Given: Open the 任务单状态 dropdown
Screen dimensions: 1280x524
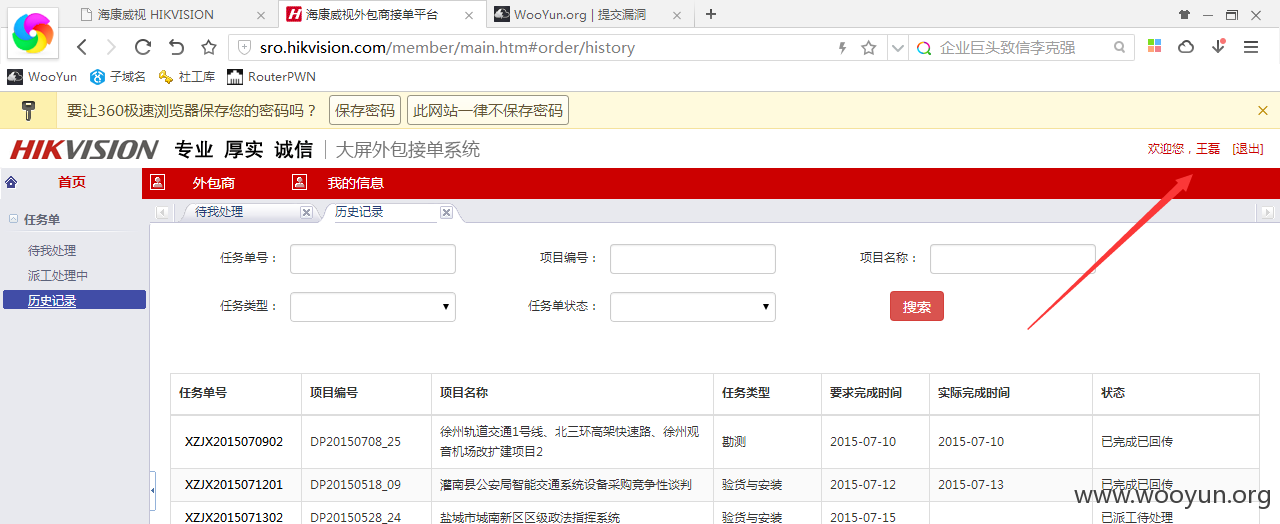Looking at the screenshot, I should coord(693,307).
